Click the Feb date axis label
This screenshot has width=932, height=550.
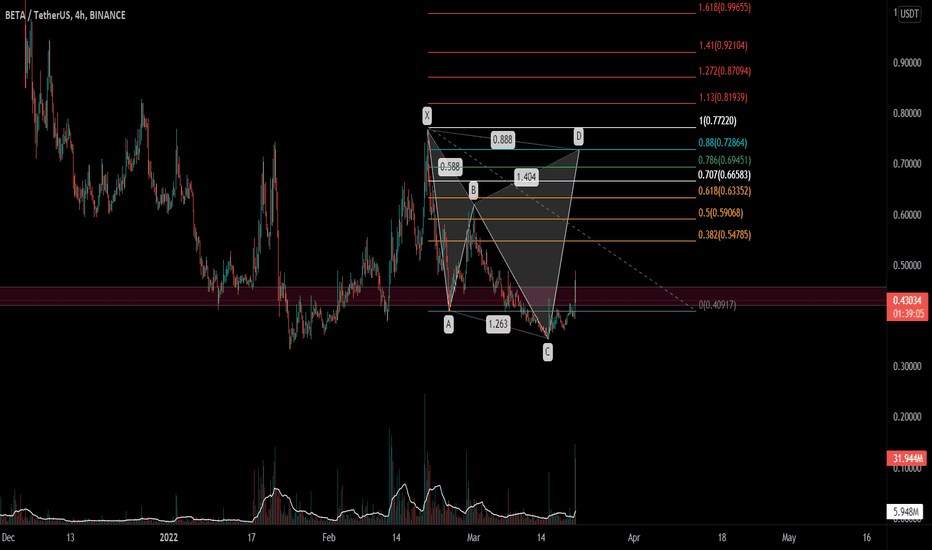329,538
